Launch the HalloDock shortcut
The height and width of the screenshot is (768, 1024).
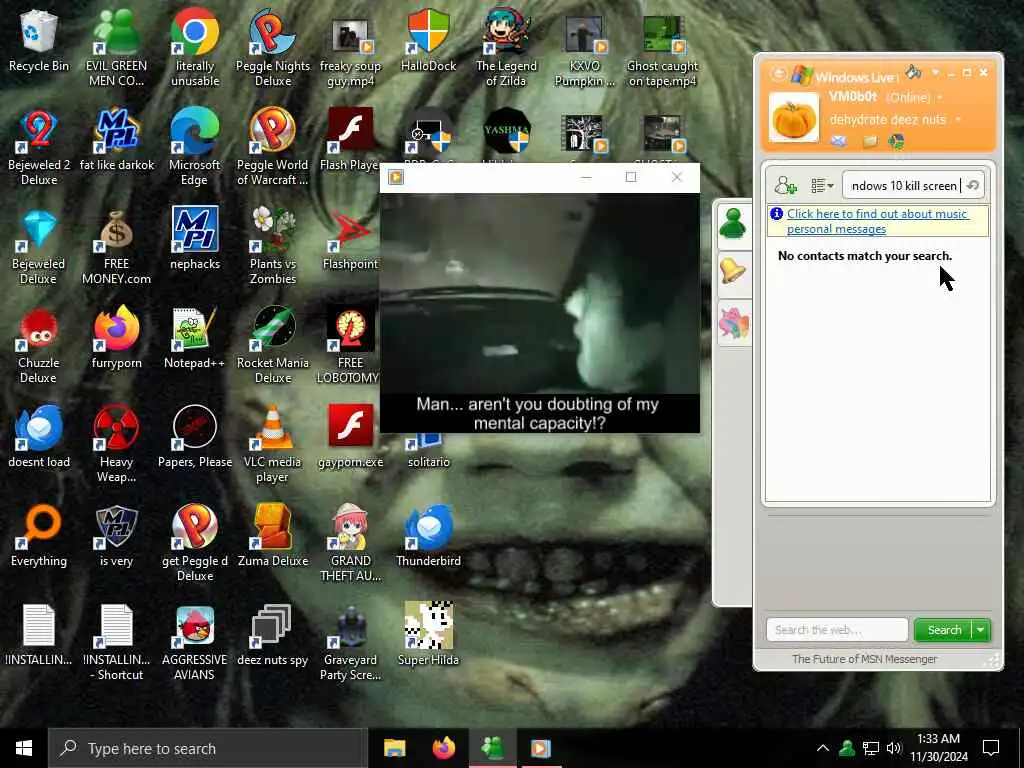[428, 40]
